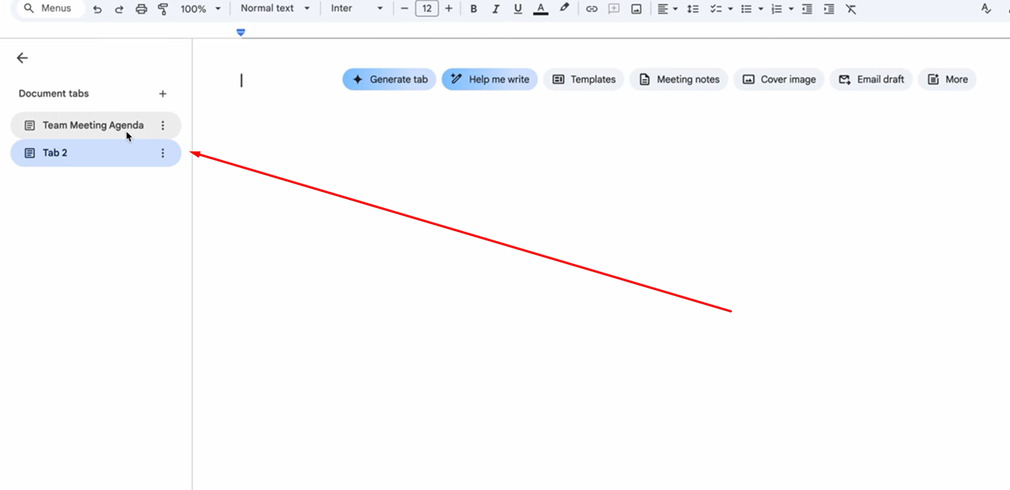The height and width of the screenshot is (490, 1010).
Task: Toggle italic formatting
Action: coord(495,9)
